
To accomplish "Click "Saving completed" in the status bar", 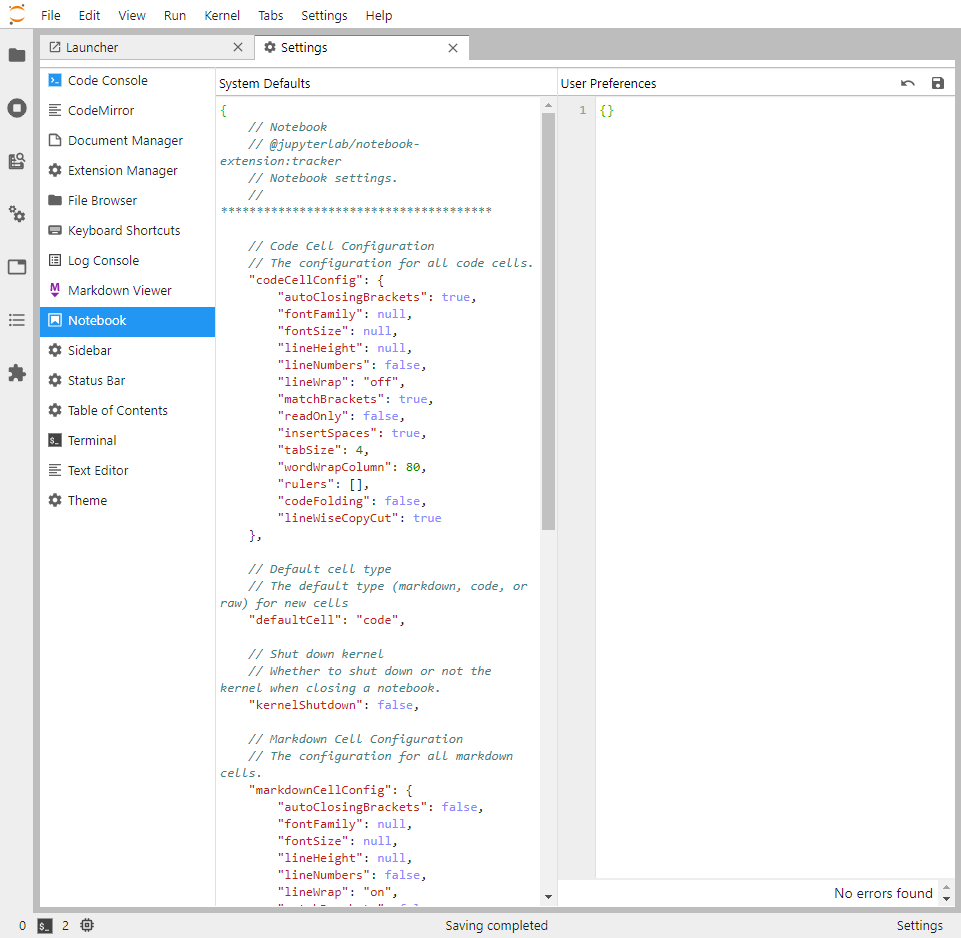I will pos(496,926).
